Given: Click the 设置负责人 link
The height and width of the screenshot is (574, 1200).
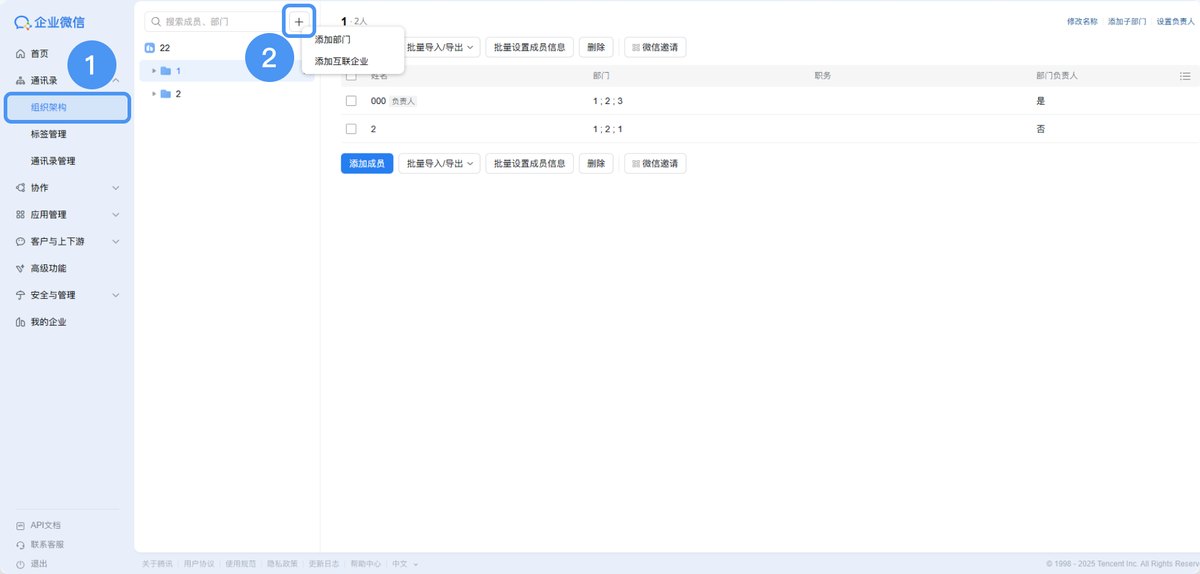Looking at the screenshot, I should coord(1176,21).
